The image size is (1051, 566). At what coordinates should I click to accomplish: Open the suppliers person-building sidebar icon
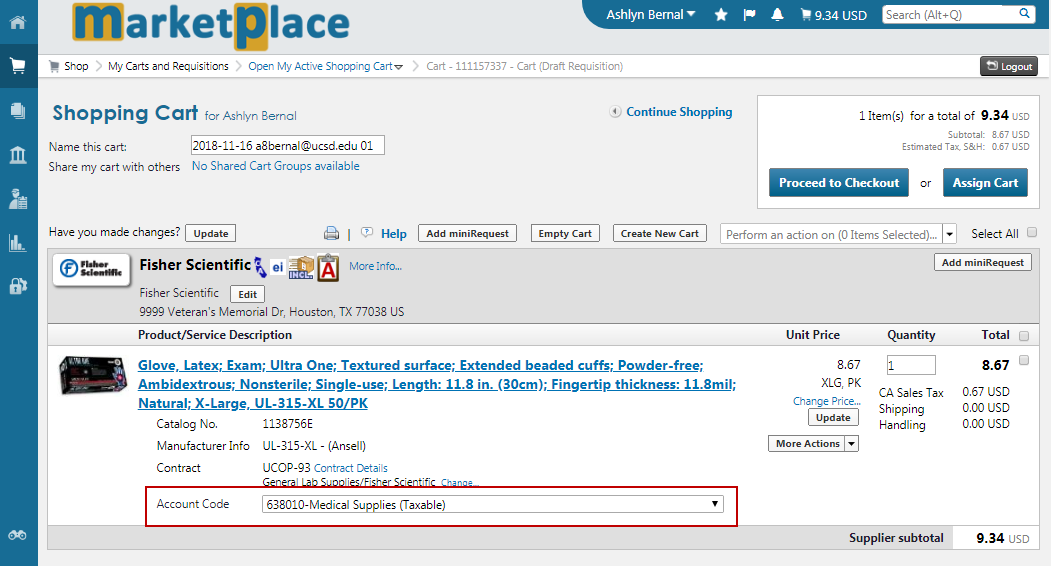click(x=18, y=199)
